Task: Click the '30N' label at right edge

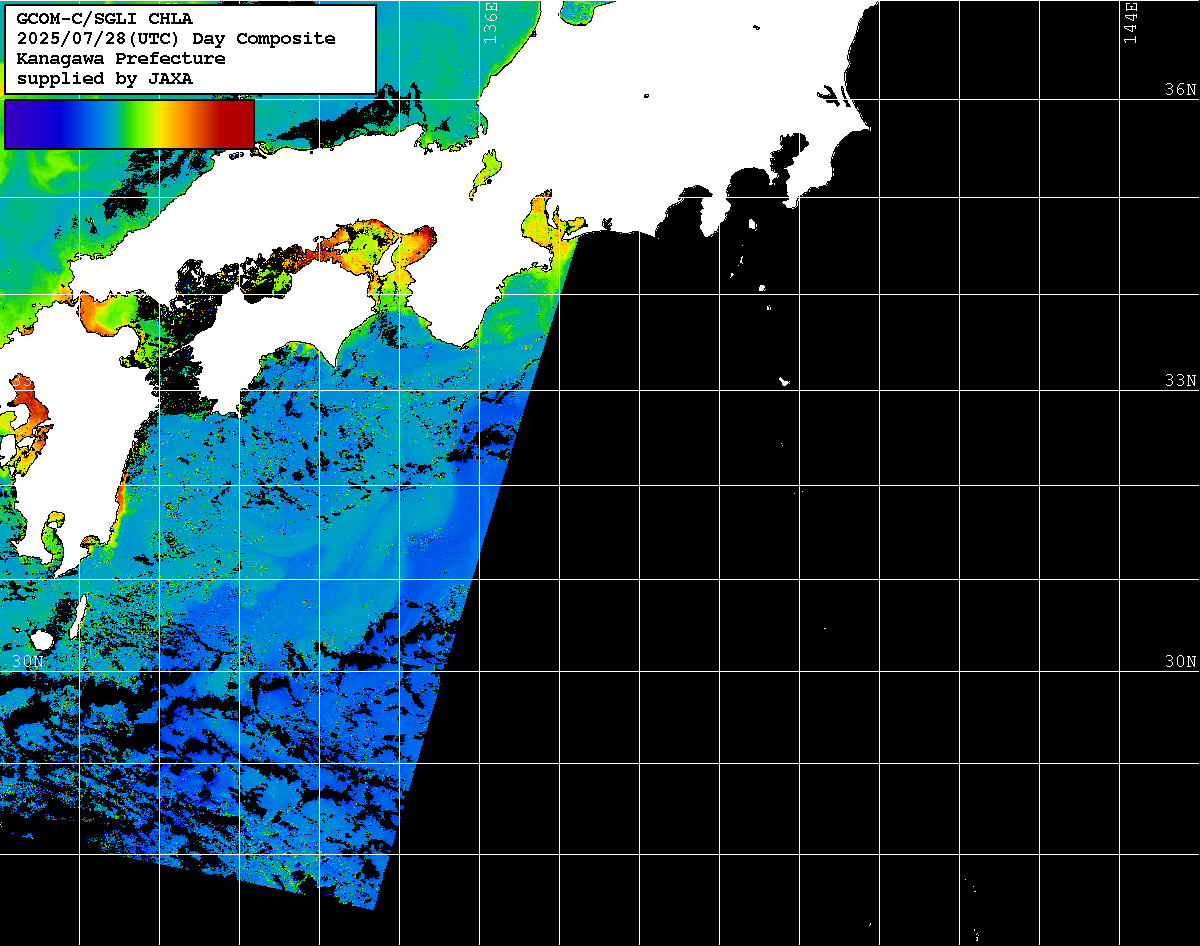Action: (1180, 662)
